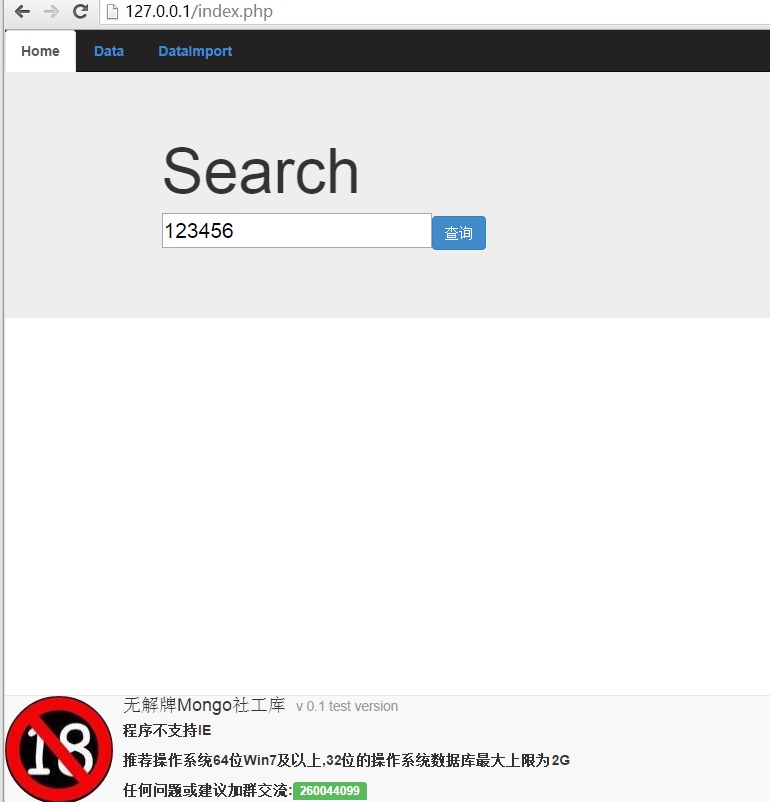The height and width of the screenshot is (802, 770).
Task: Click the blank white results area
Action: coord(386,500)
